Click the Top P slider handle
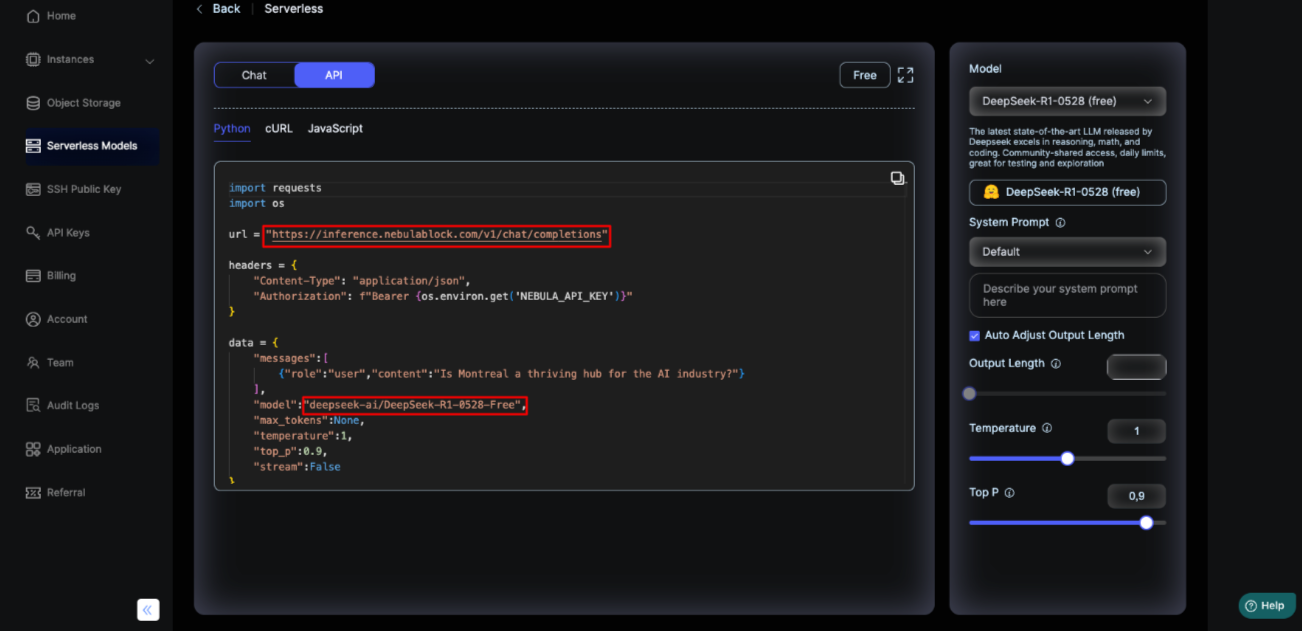This screenshot has width=1302, height=631. (1146, 523)
